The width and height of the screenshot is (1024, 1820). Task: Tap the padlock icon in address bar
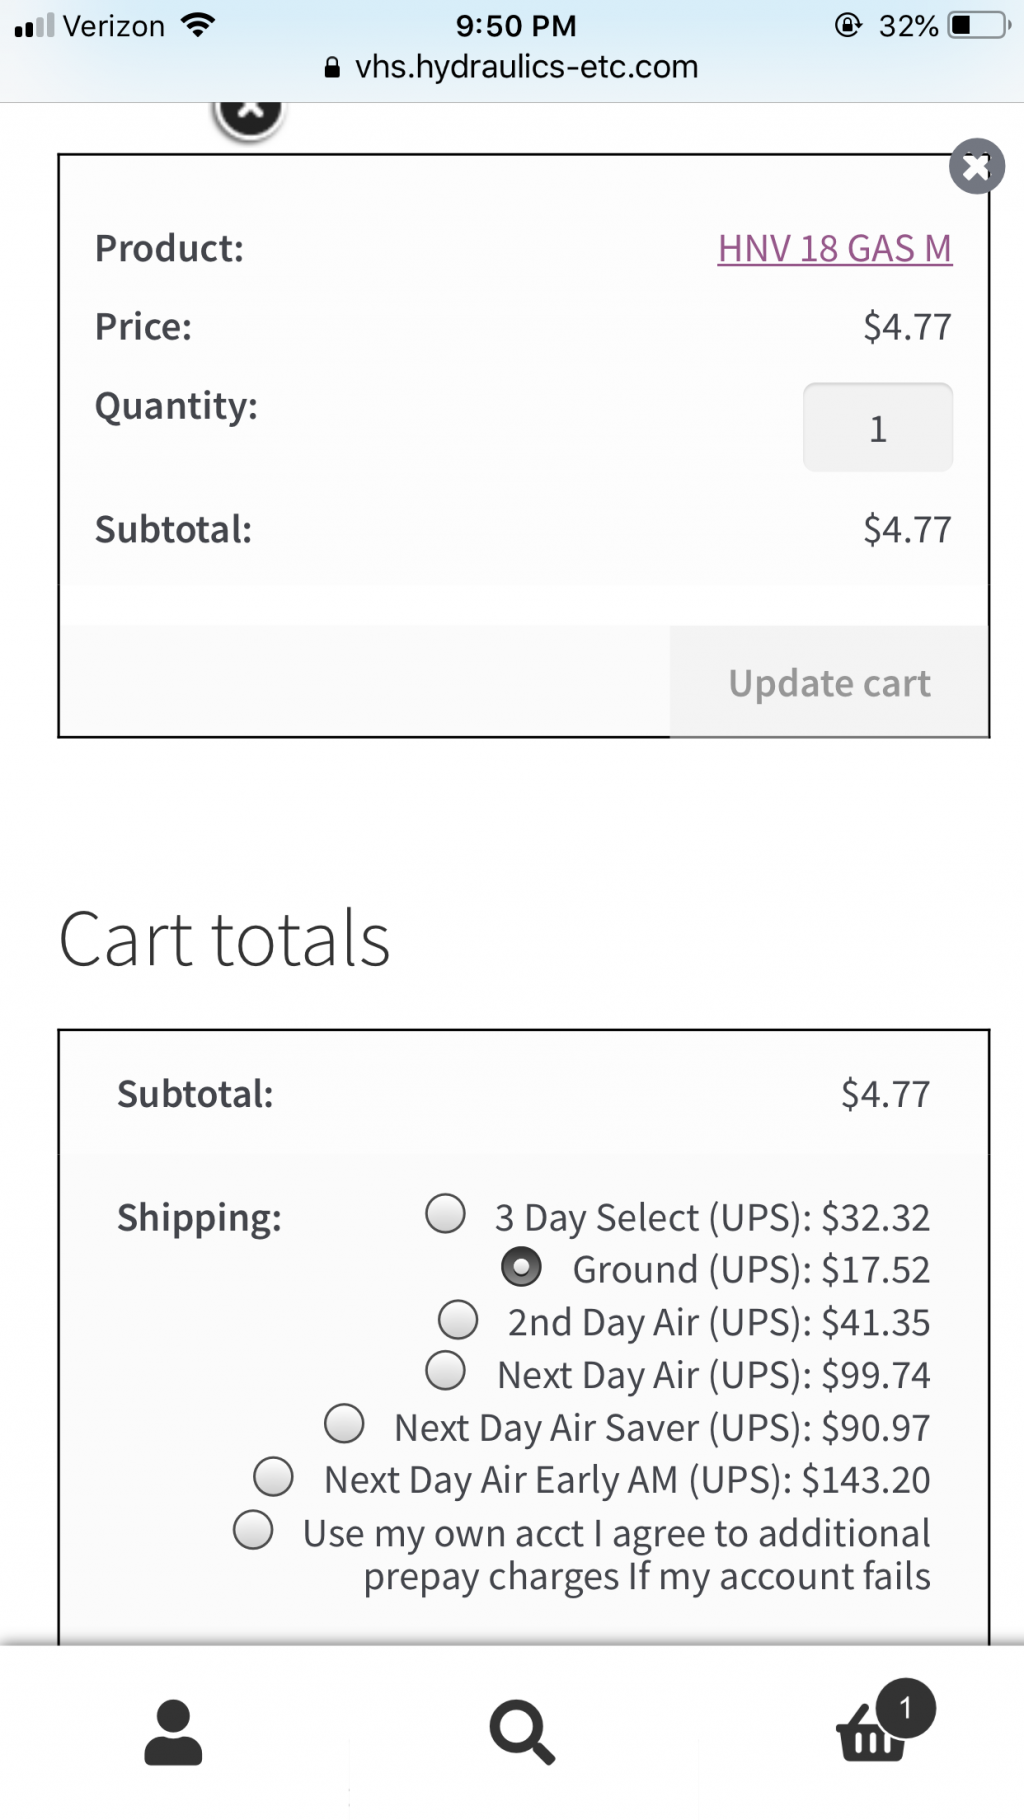pos(333,68)
